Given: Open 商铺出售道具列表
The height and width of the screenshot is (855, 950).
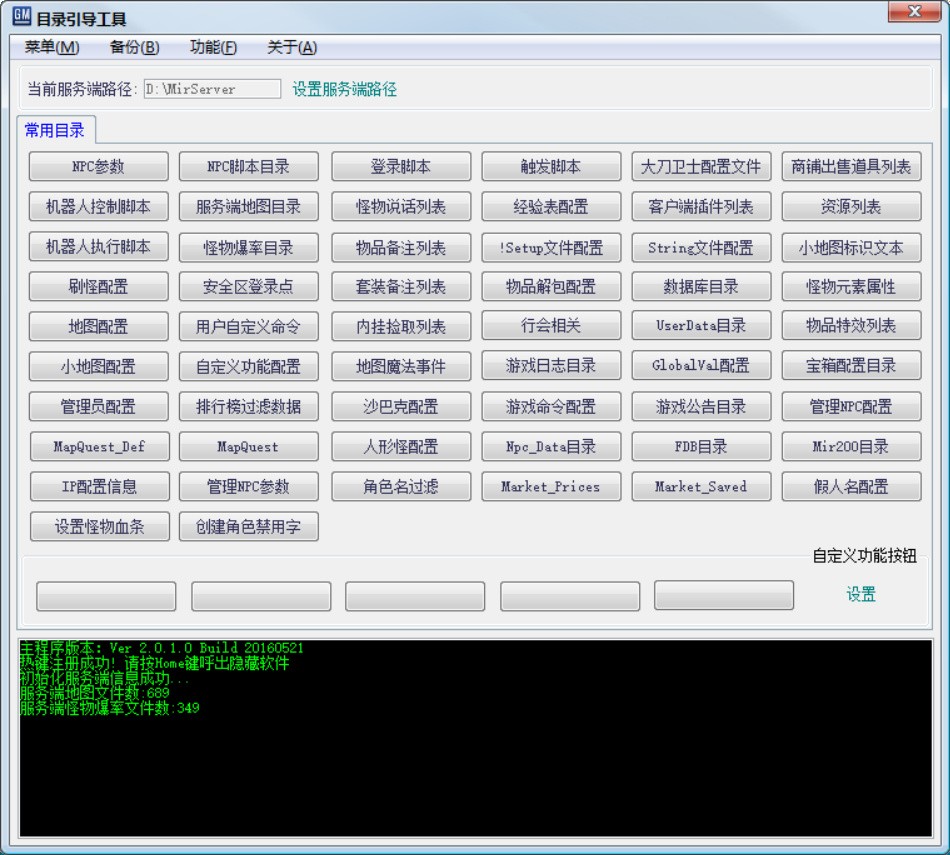Looking at the screenshot, I should click(x=851, y=166).
